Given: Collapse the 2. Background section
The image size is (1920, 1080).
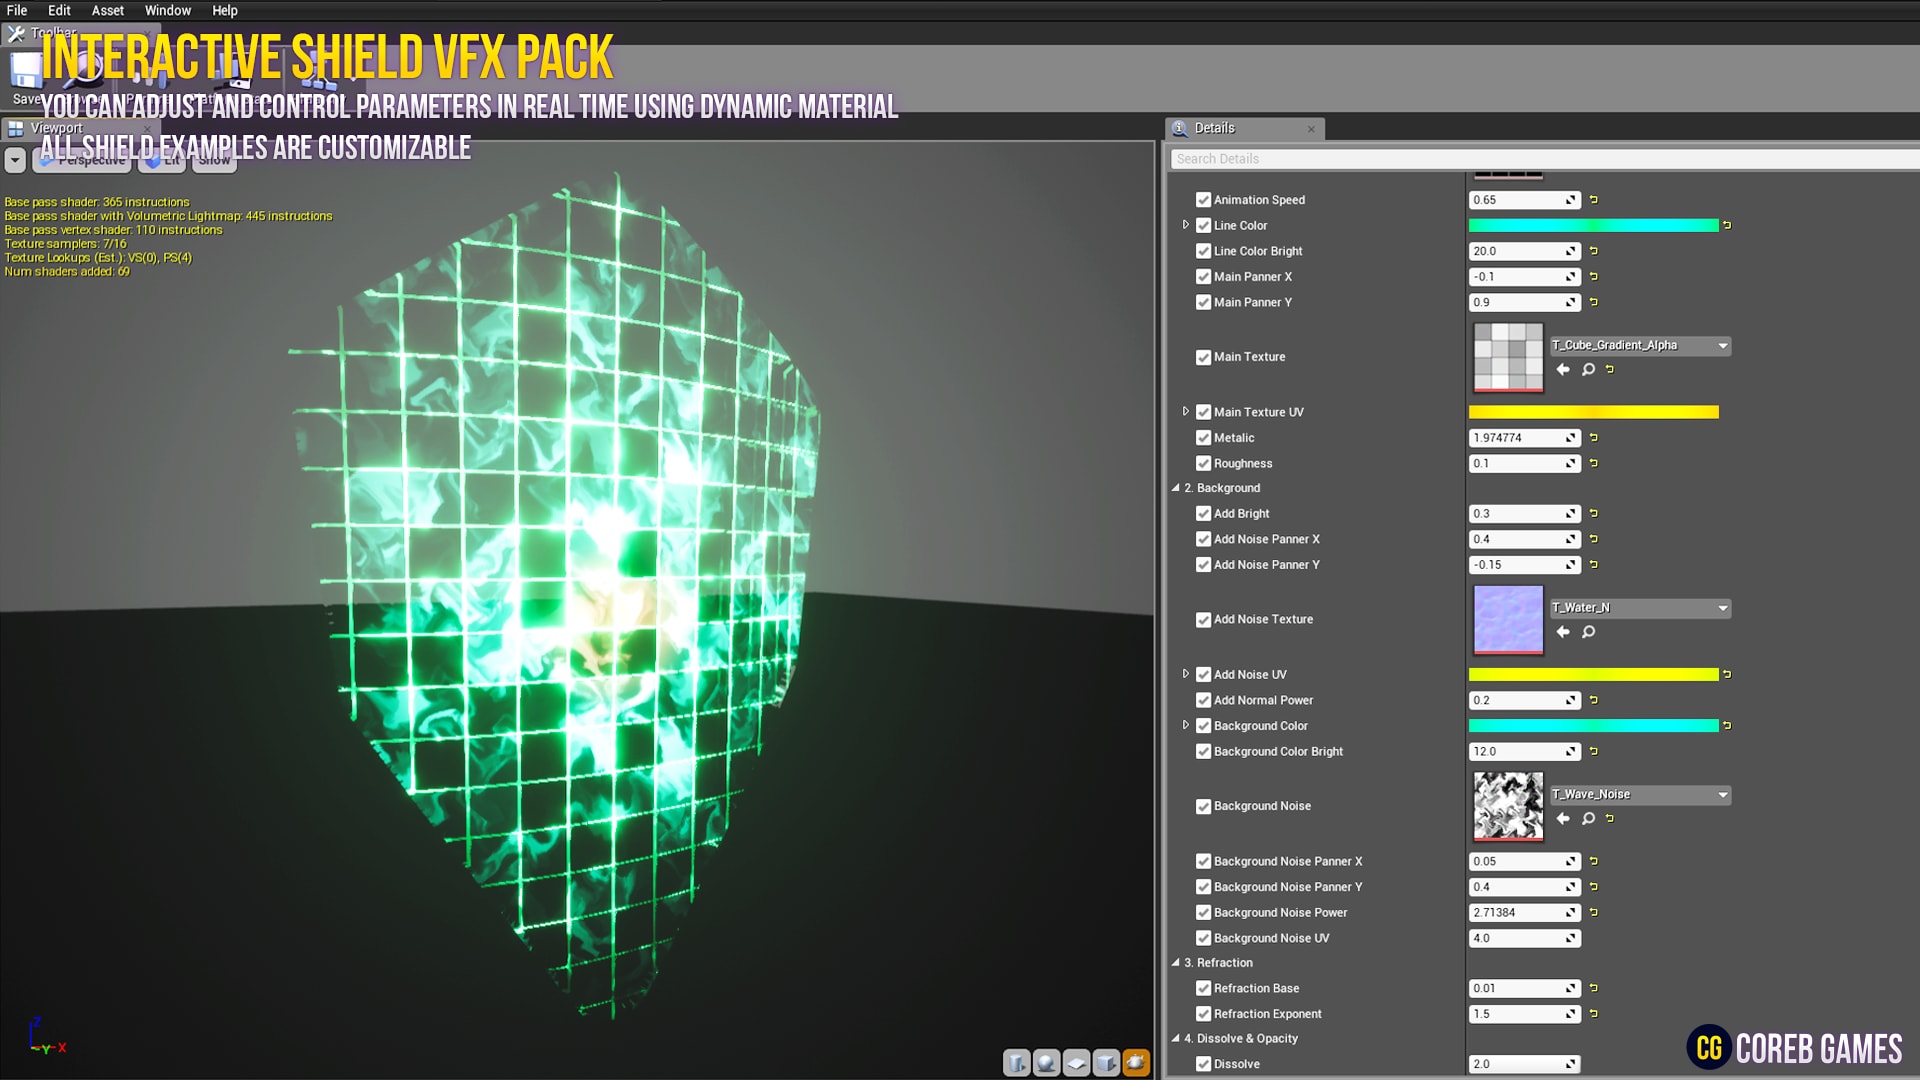Looking at the screenshot, I should (1177, 488).
